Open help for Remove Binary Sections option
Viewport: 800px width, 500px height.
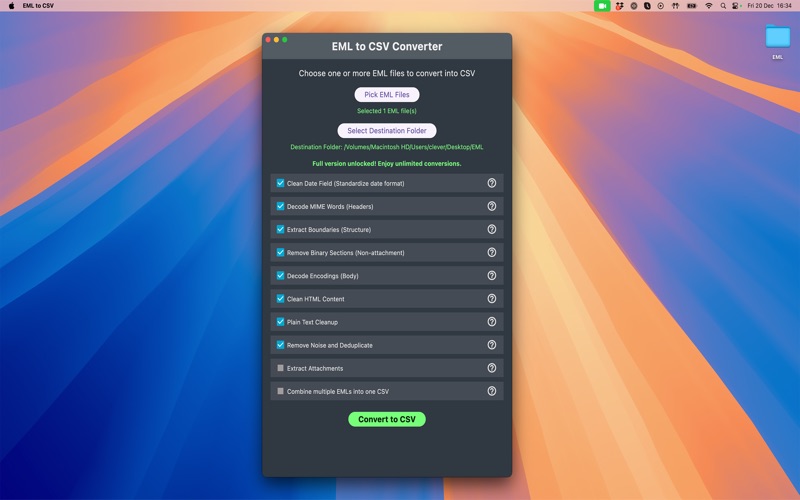tap(491, 253)
